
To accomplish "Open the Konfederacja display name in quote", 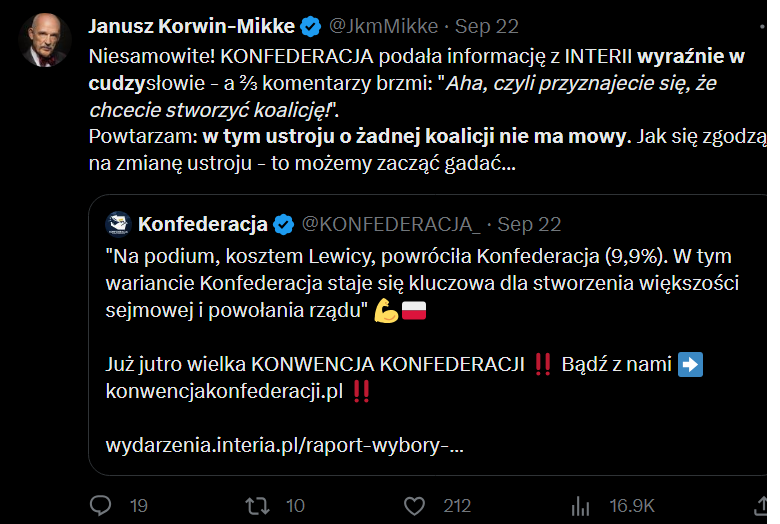I will pyautogui.click(x=203, y=223).
